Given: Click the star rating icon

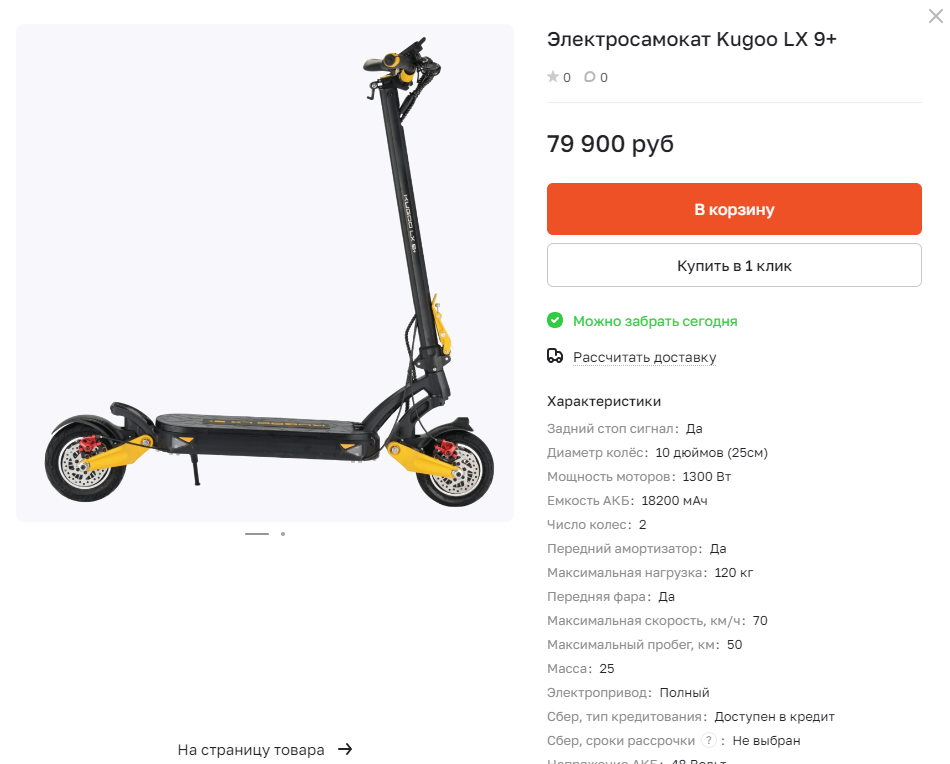Looking at the screenshot, I should [x=553, y=76].
